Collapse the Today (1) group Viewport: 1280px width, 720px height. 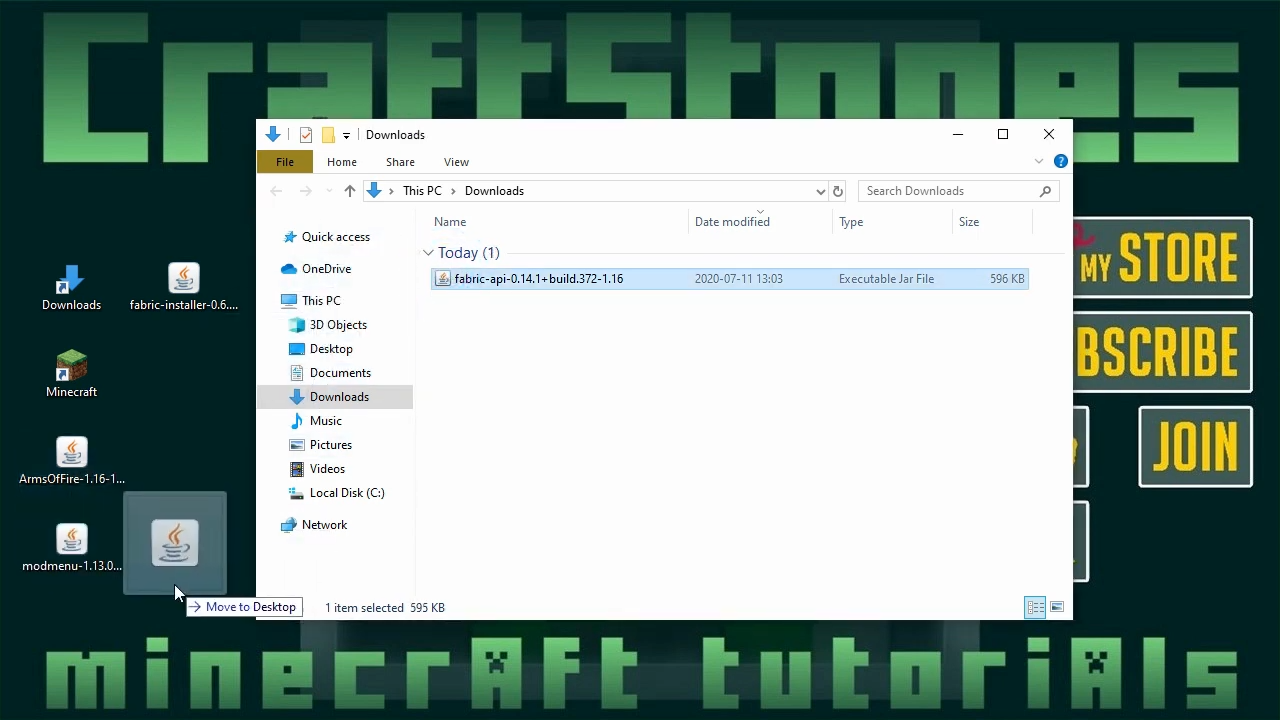428,253
